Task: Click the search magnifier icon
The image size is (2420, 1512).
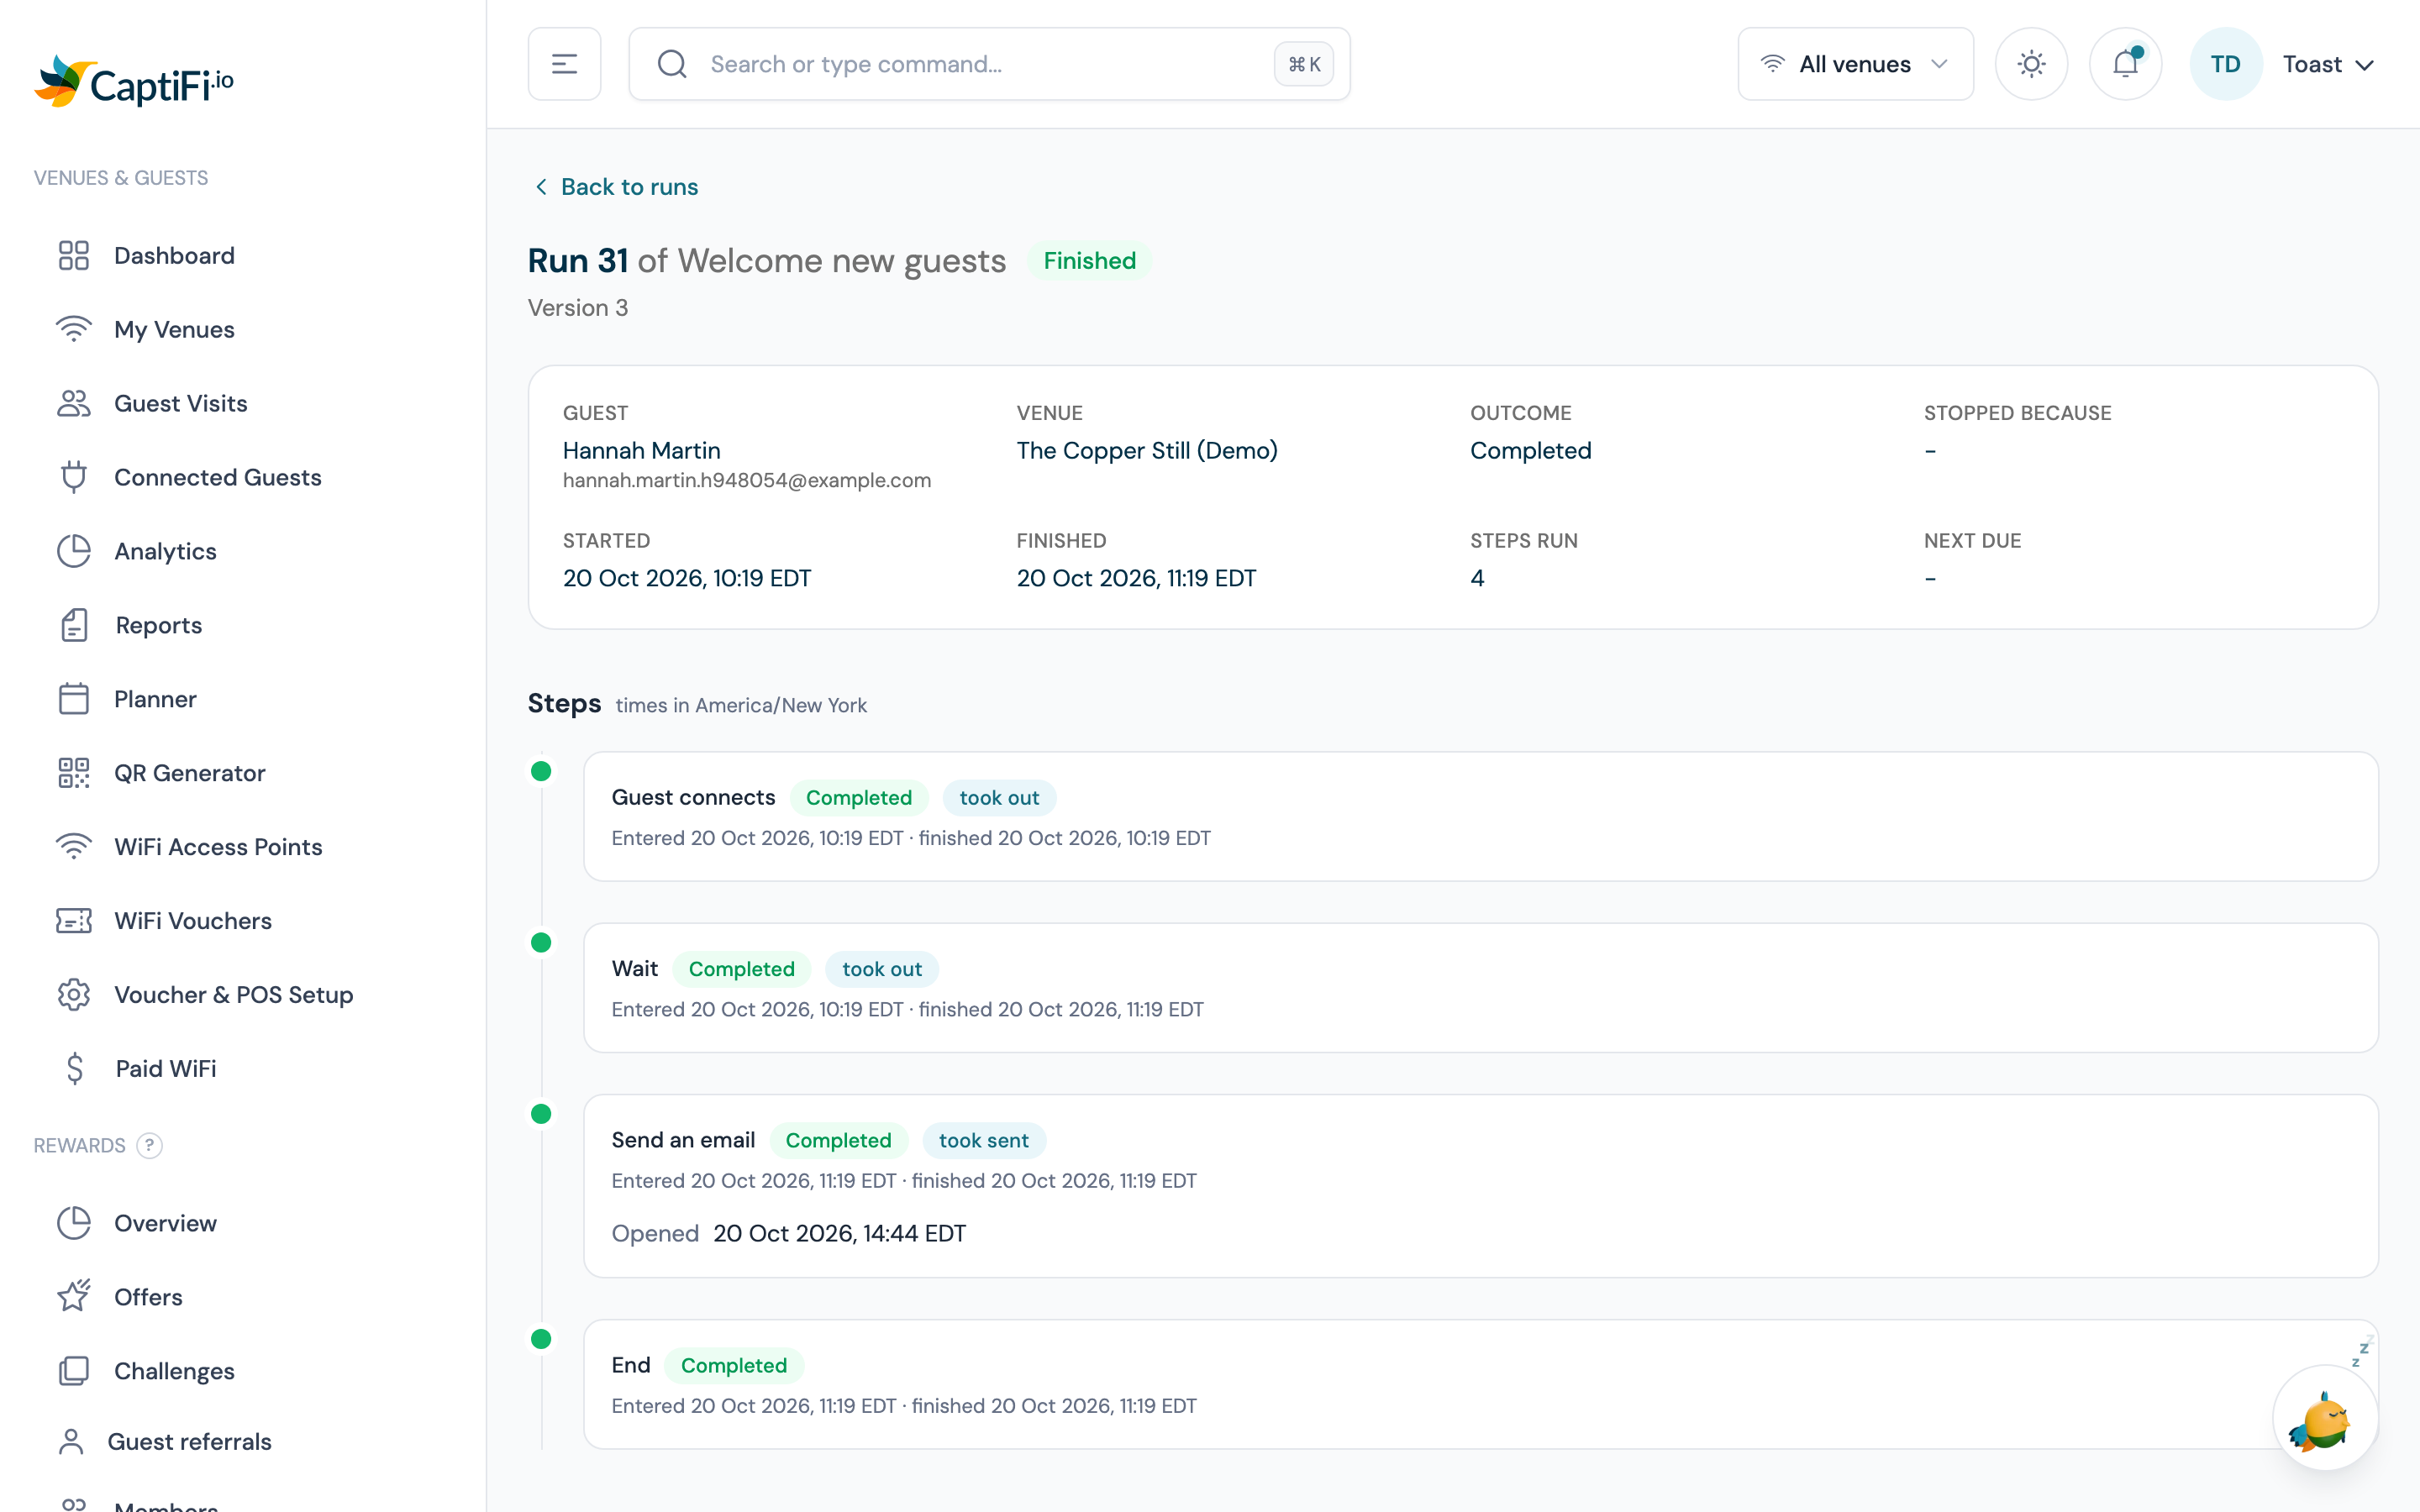Action: click(x=672, y=64)
